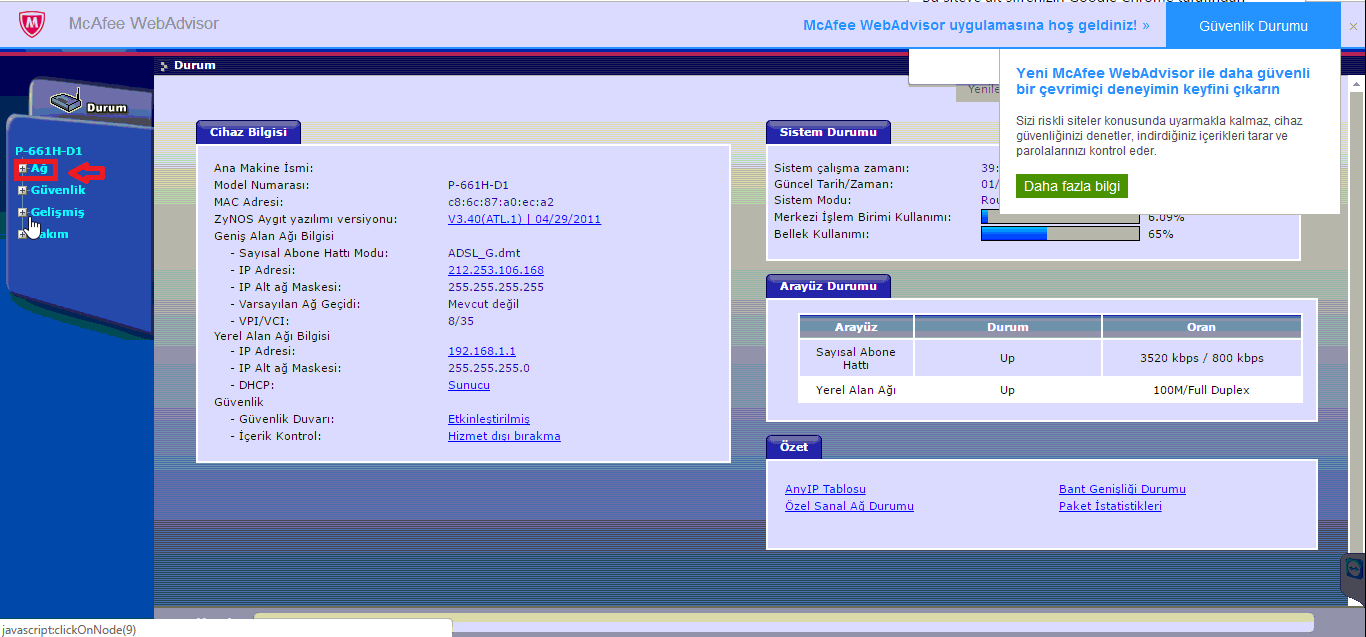Open the Hizmet dışı bırakma link
The image size is (1366, 637).
(504, 436)
